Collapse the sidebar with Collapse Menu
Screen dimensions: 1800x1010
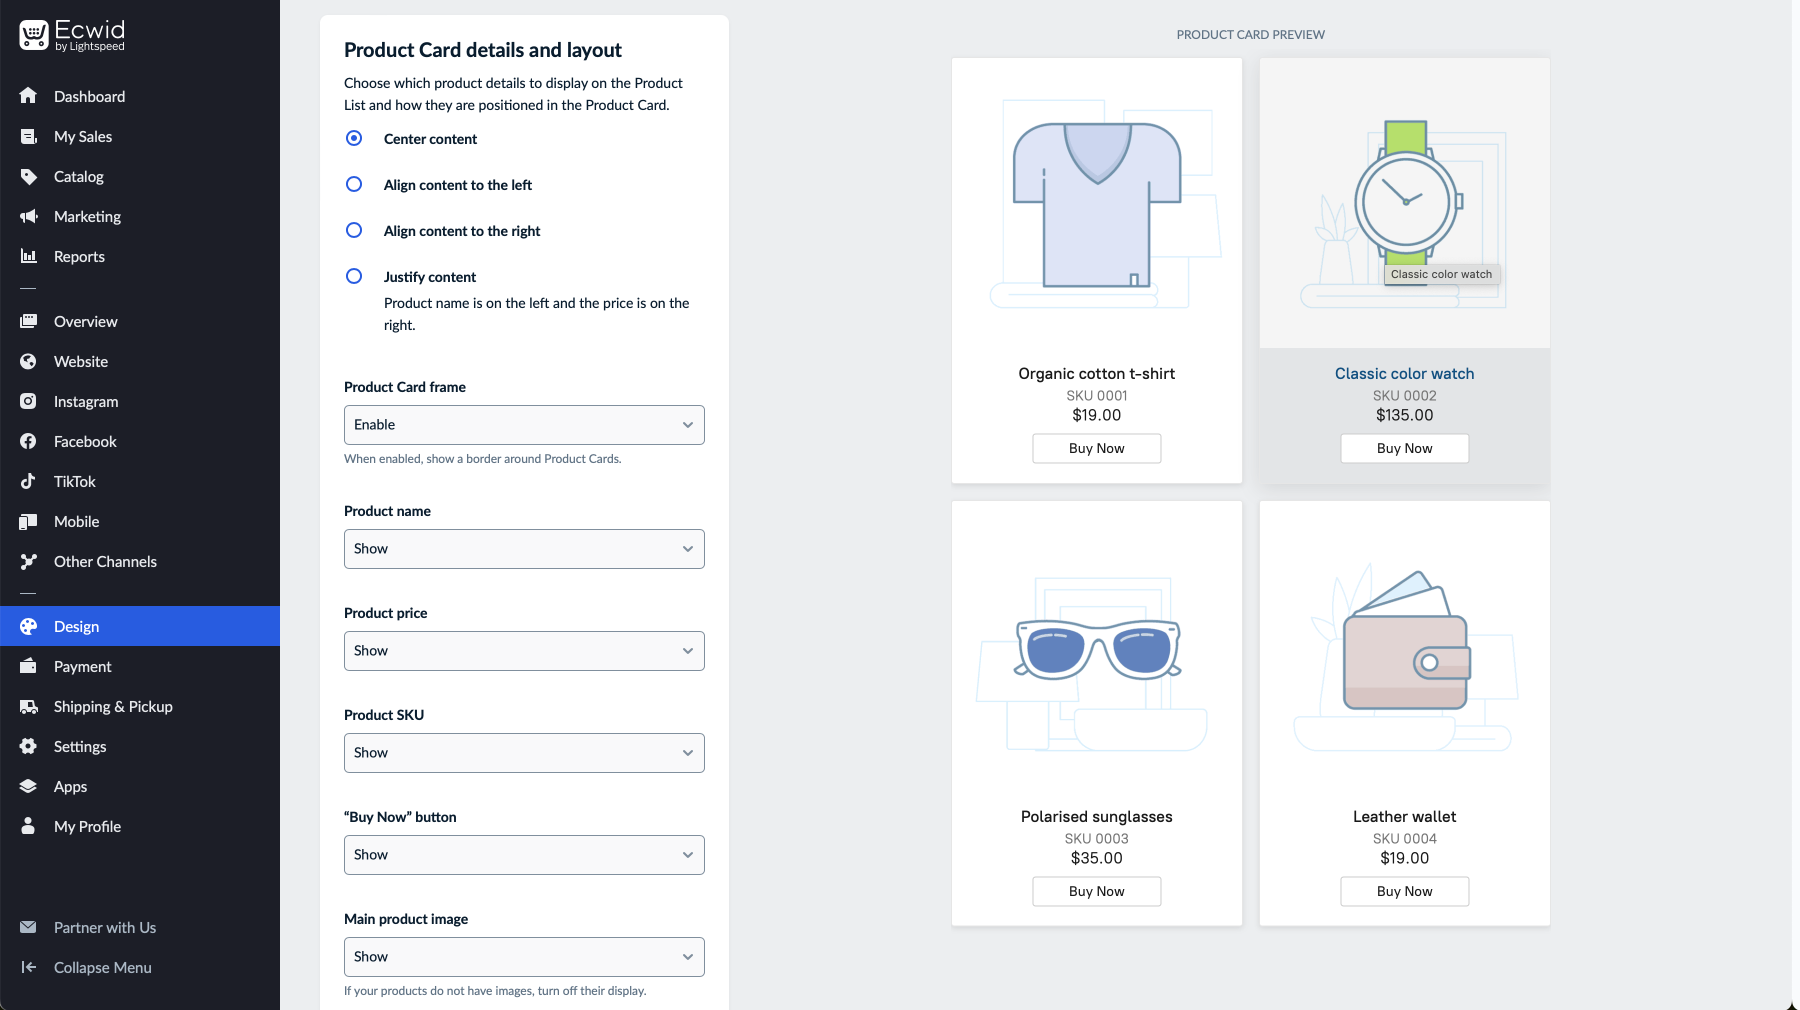pos(102,968)
